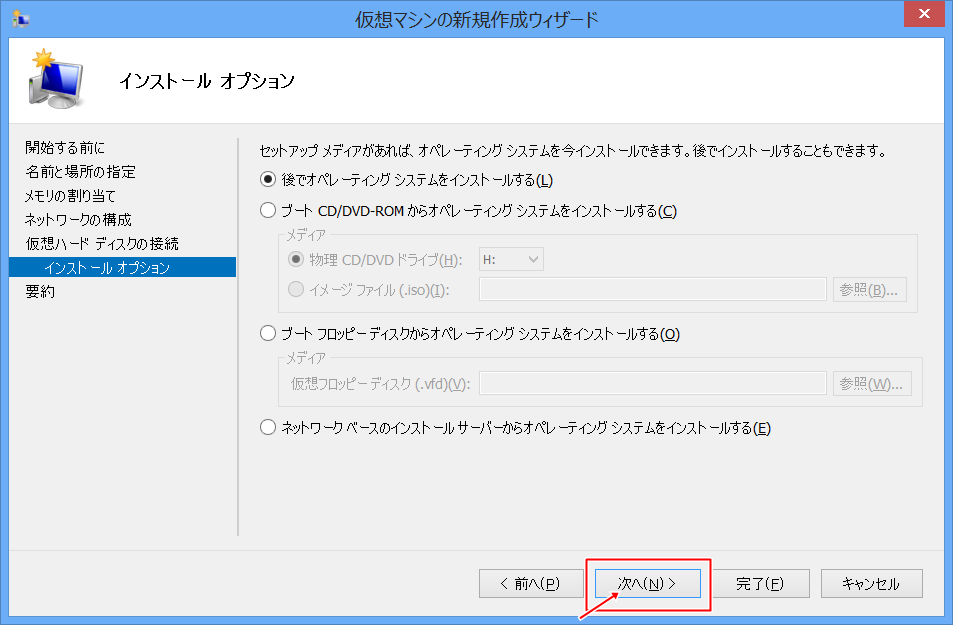Click the virtual machine computer icon in header

[55, 80]
